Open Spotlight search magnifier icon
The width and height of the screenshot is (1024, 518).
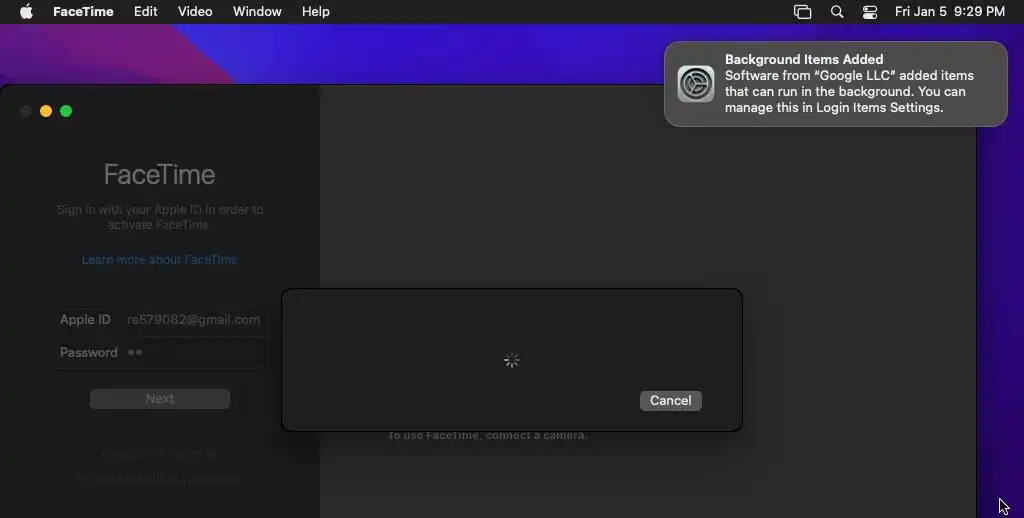tap(837, 12)
